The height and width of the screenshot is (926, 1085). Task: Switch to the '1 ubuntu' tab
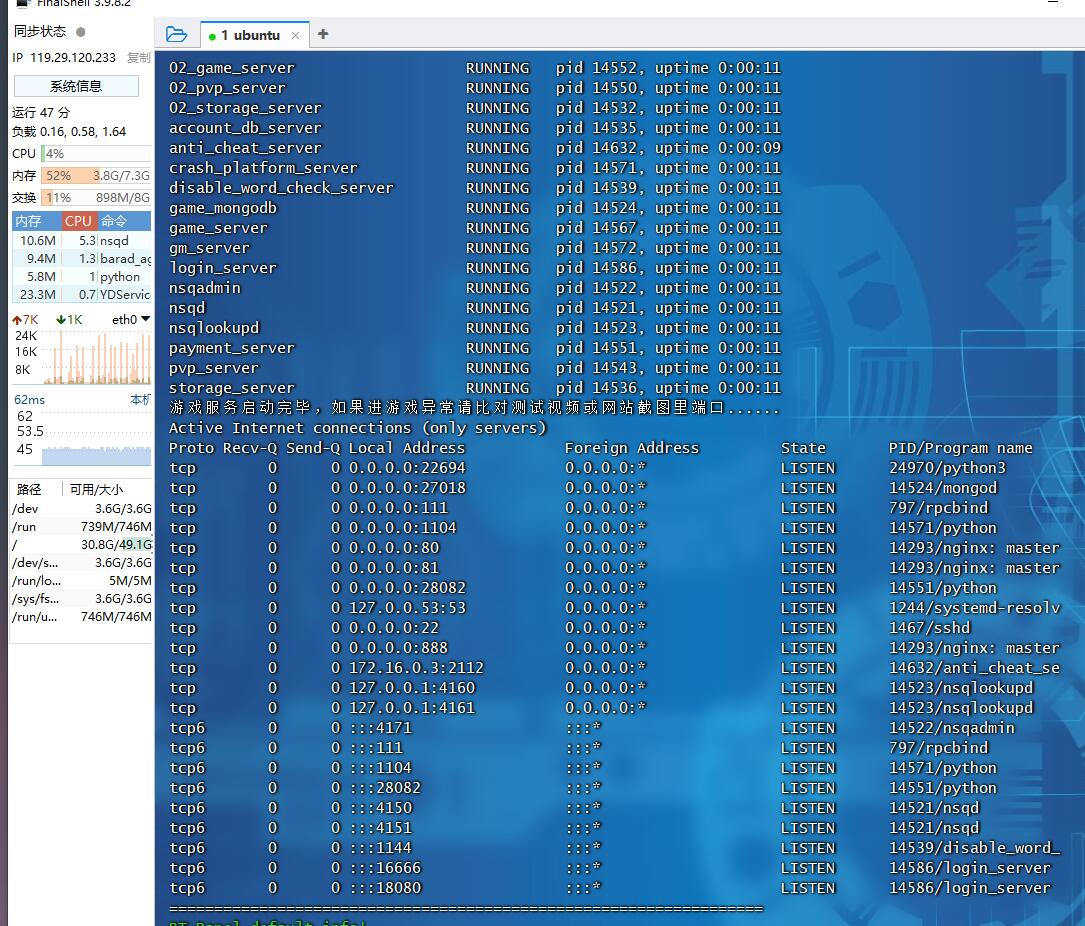click(250, 35)
